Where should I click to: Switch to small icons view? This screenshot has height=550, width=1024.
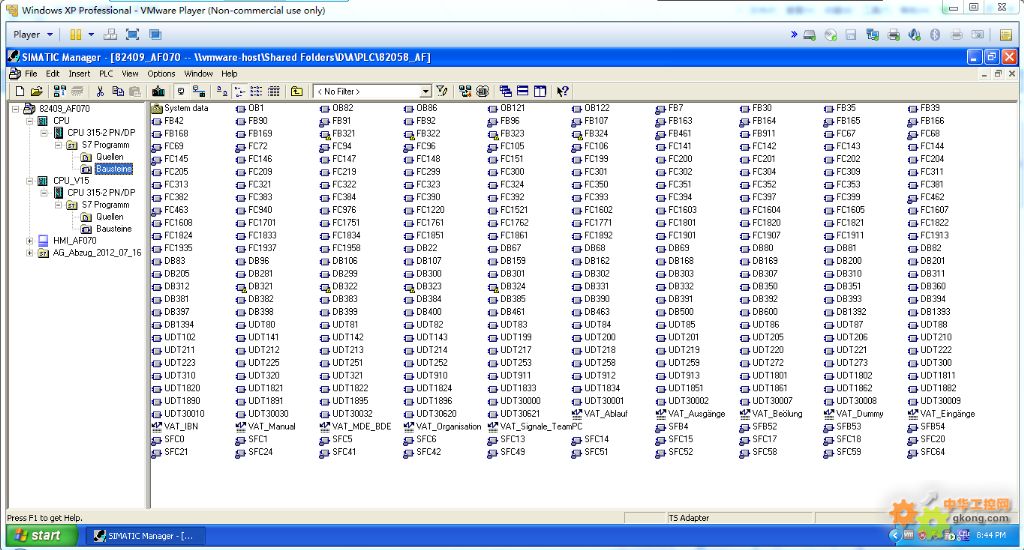click(240, 91)
